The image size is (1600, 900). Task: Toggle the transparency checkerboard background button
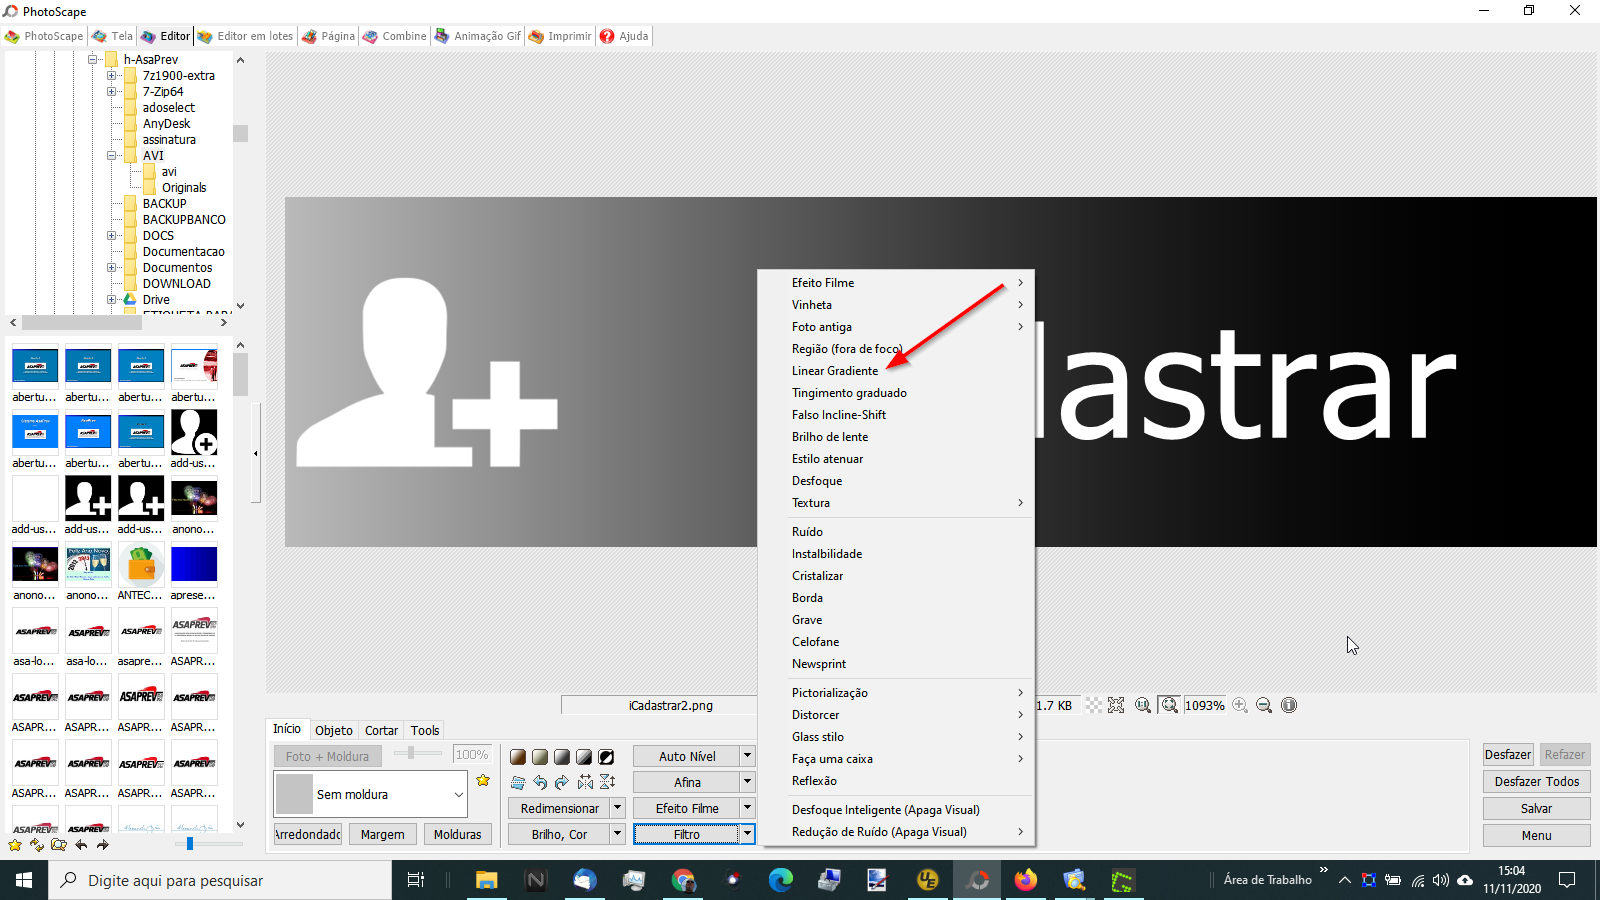pyautogui.click(x=1094, y=706)
